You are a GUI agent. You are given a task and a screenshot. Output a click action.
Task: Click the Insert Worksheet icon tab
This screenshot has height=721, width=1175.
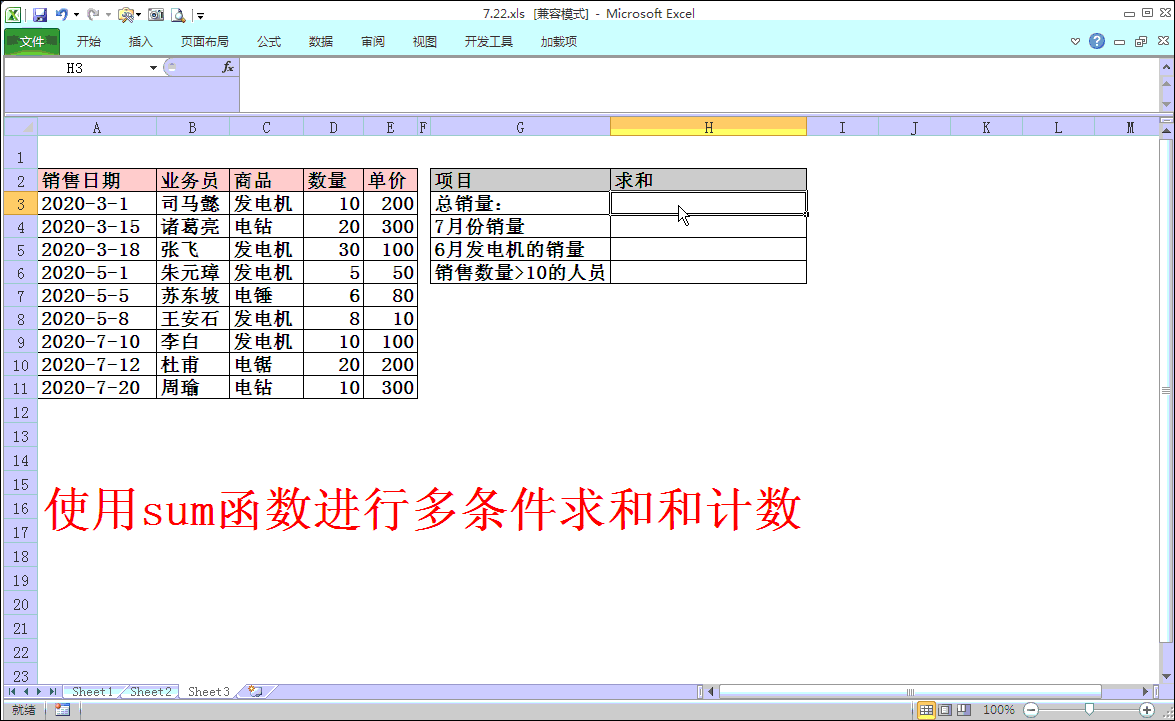[x=256, y=692]
